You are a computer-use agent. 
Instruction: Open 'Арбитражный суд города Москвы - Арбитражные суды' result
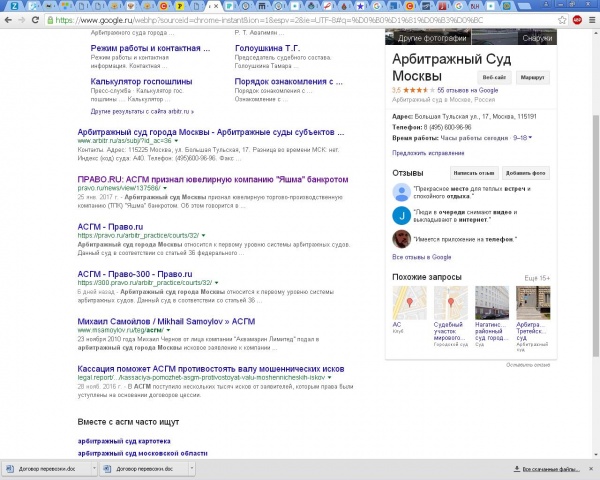[x=211, y=132]
